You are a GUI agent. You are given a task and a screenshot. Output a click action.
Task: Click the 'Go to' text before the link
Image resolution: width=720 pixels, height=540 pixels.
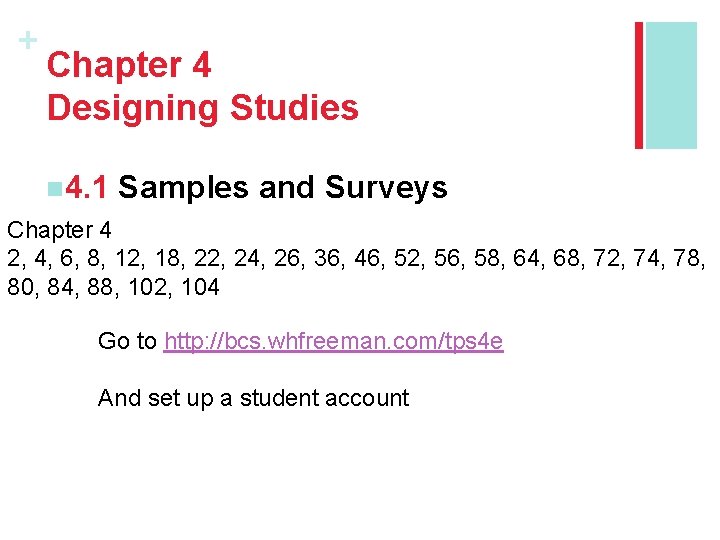127,342
